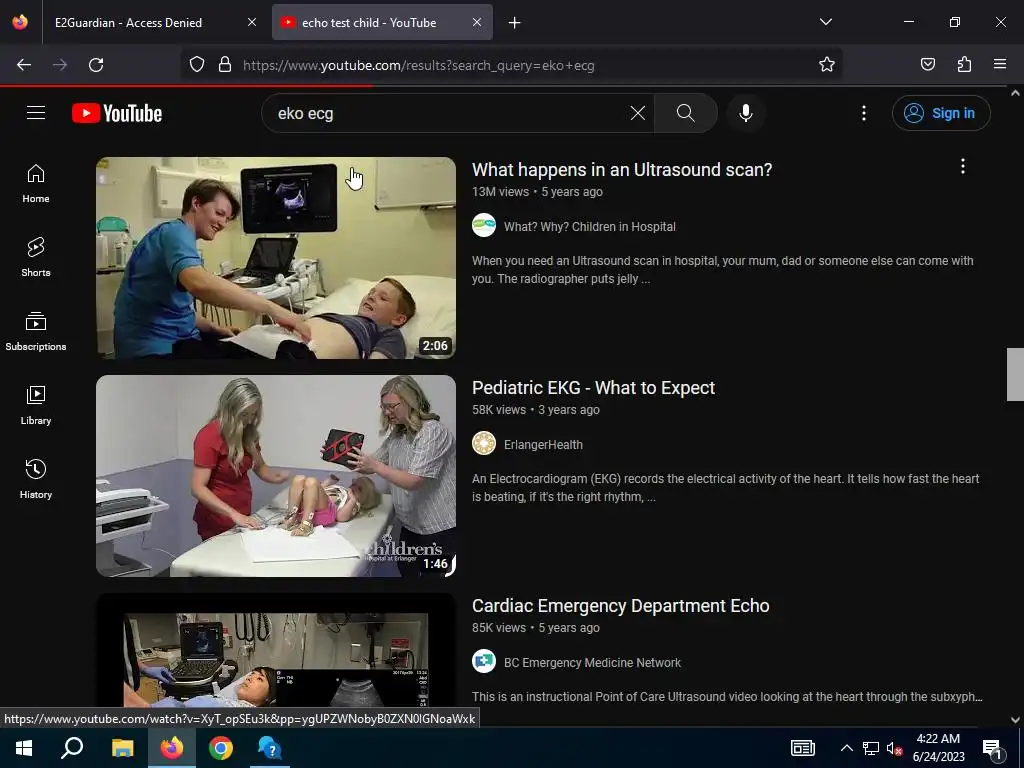Click the scrollbar down arrow
Screen dimensions: 1024x768
[x=1015, y=720]
